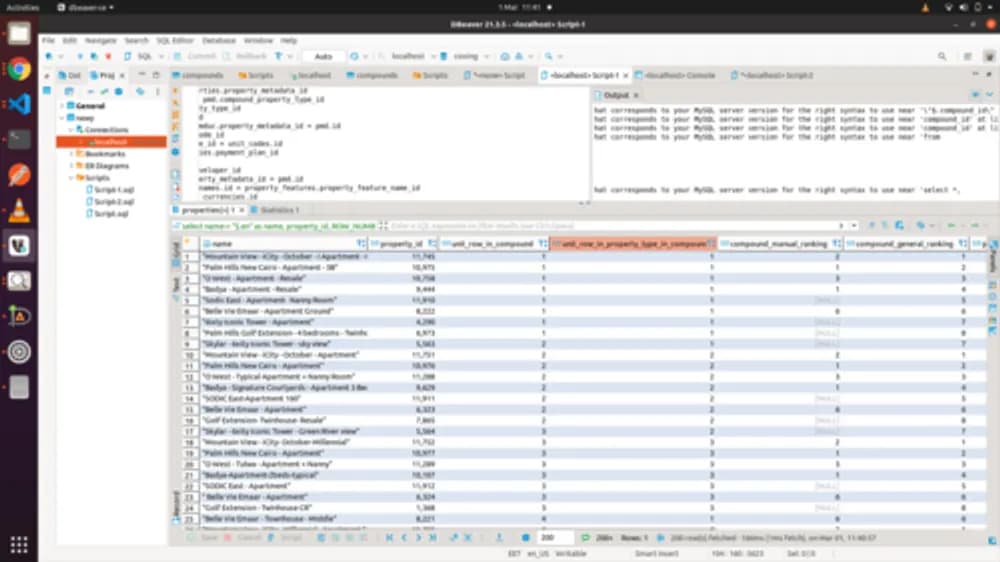Image resolution: width=1000 pixels, height=562 pixels.
Task: Run the SQL statement from editor gutter
Action: tap(175, 91)
